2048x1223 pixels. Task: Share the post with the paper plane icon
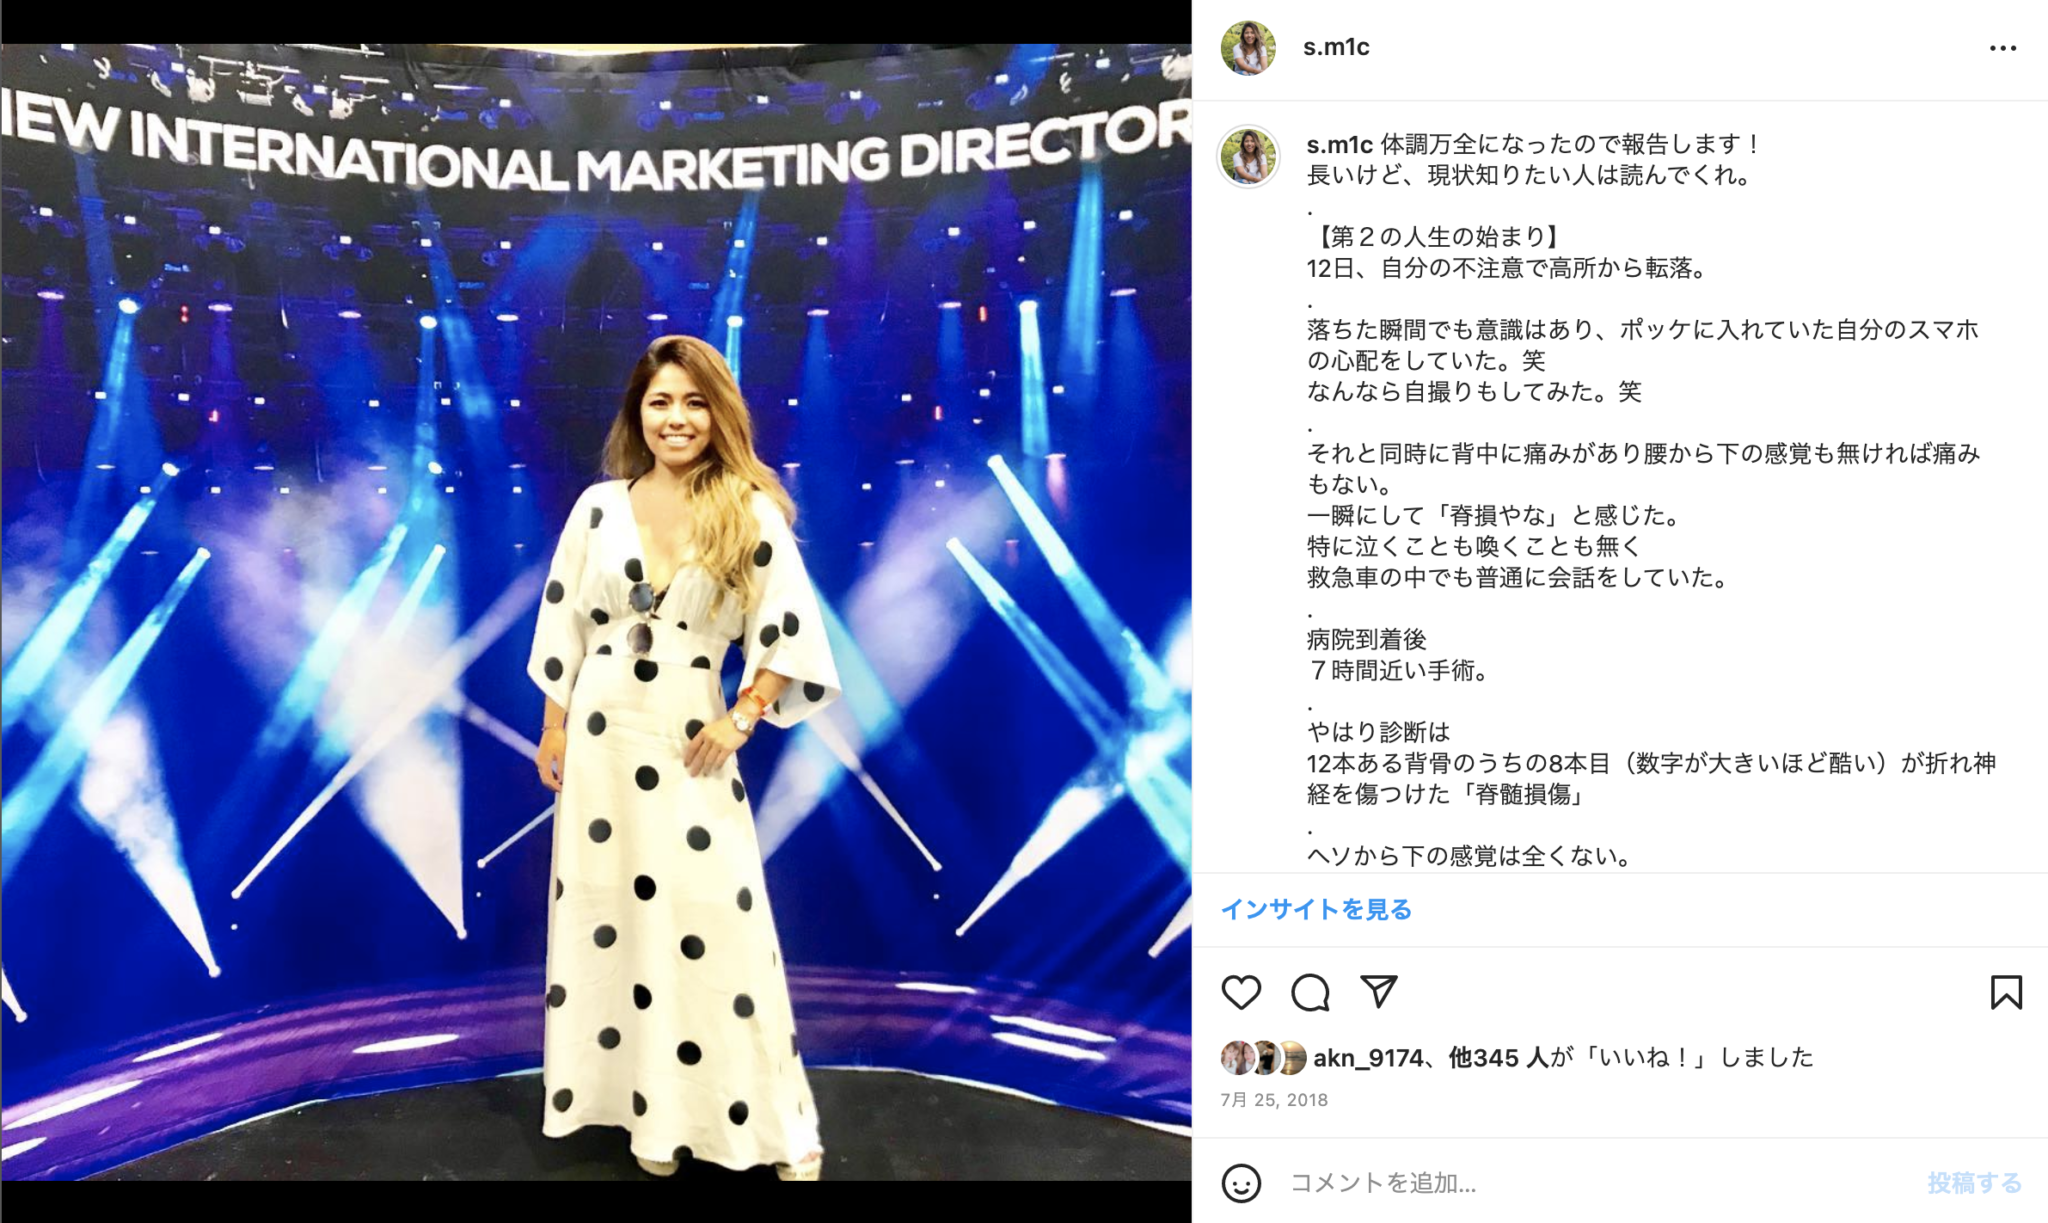pos(1379,991)
